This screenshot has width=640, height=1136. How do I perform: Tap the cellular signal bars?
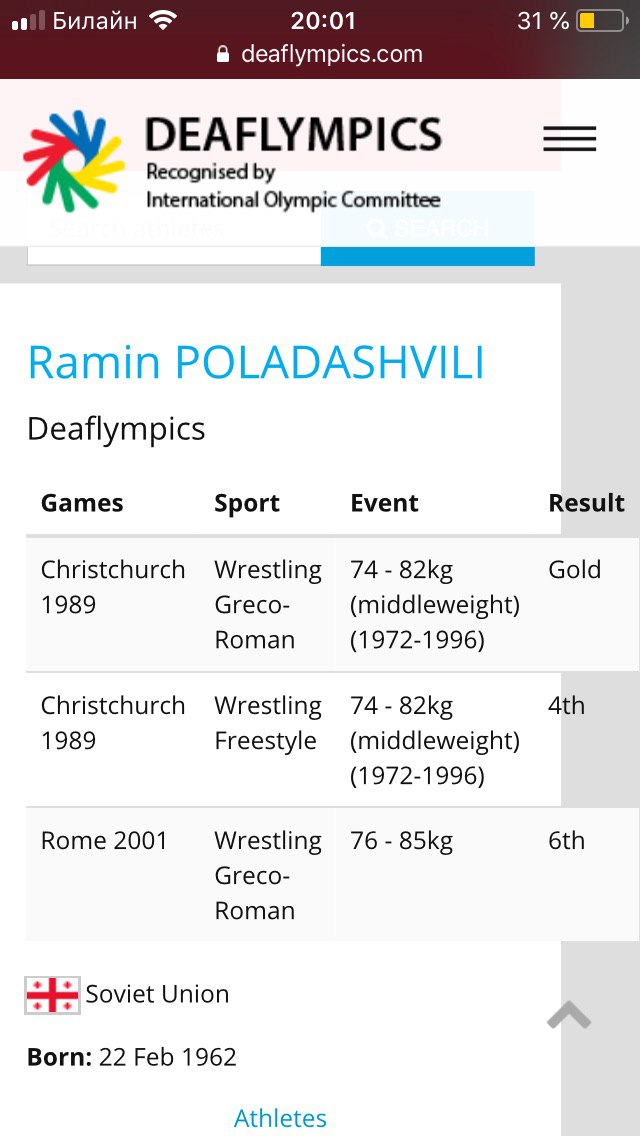click(x=29, y=21)
